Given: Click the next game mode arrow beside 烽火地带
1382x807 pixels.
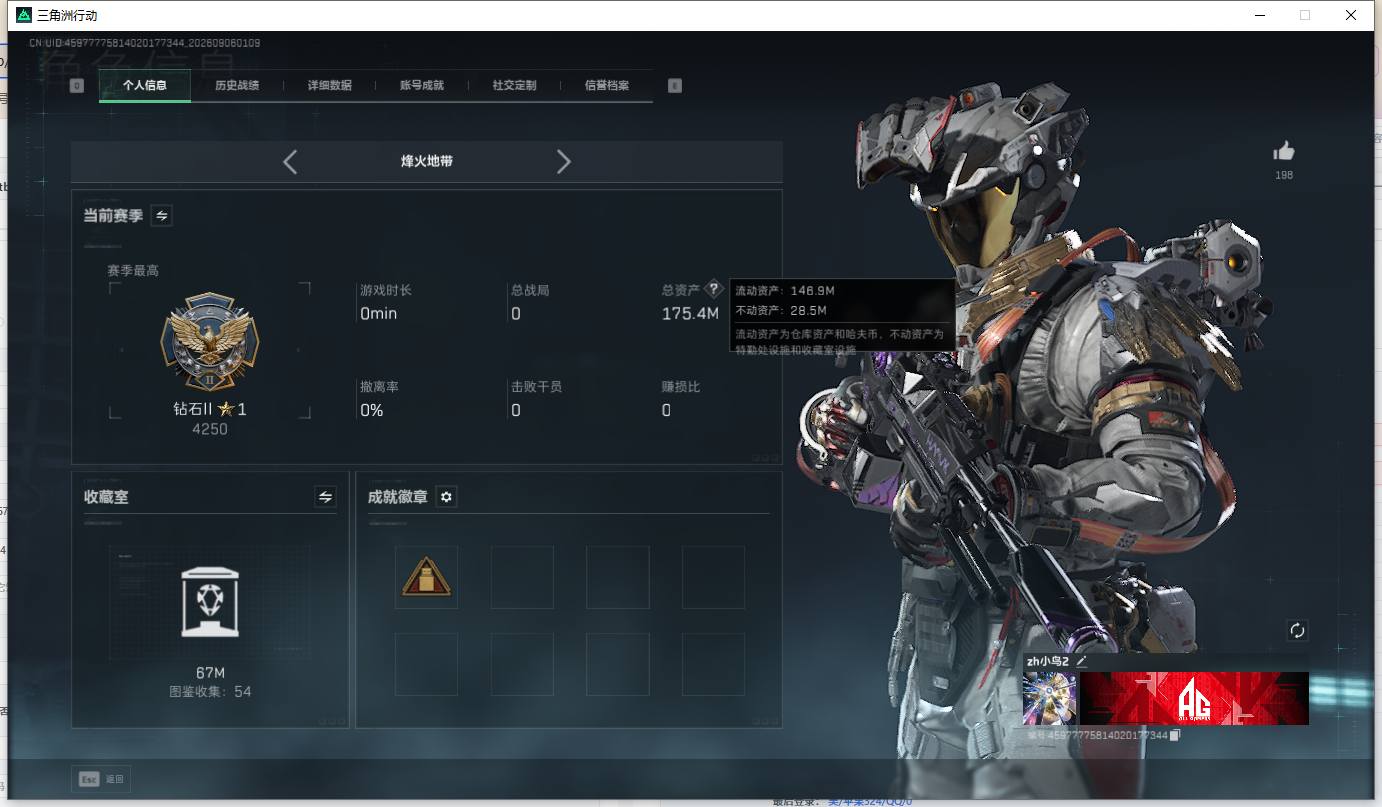Looking at the screenshot, I should (563, 161).
